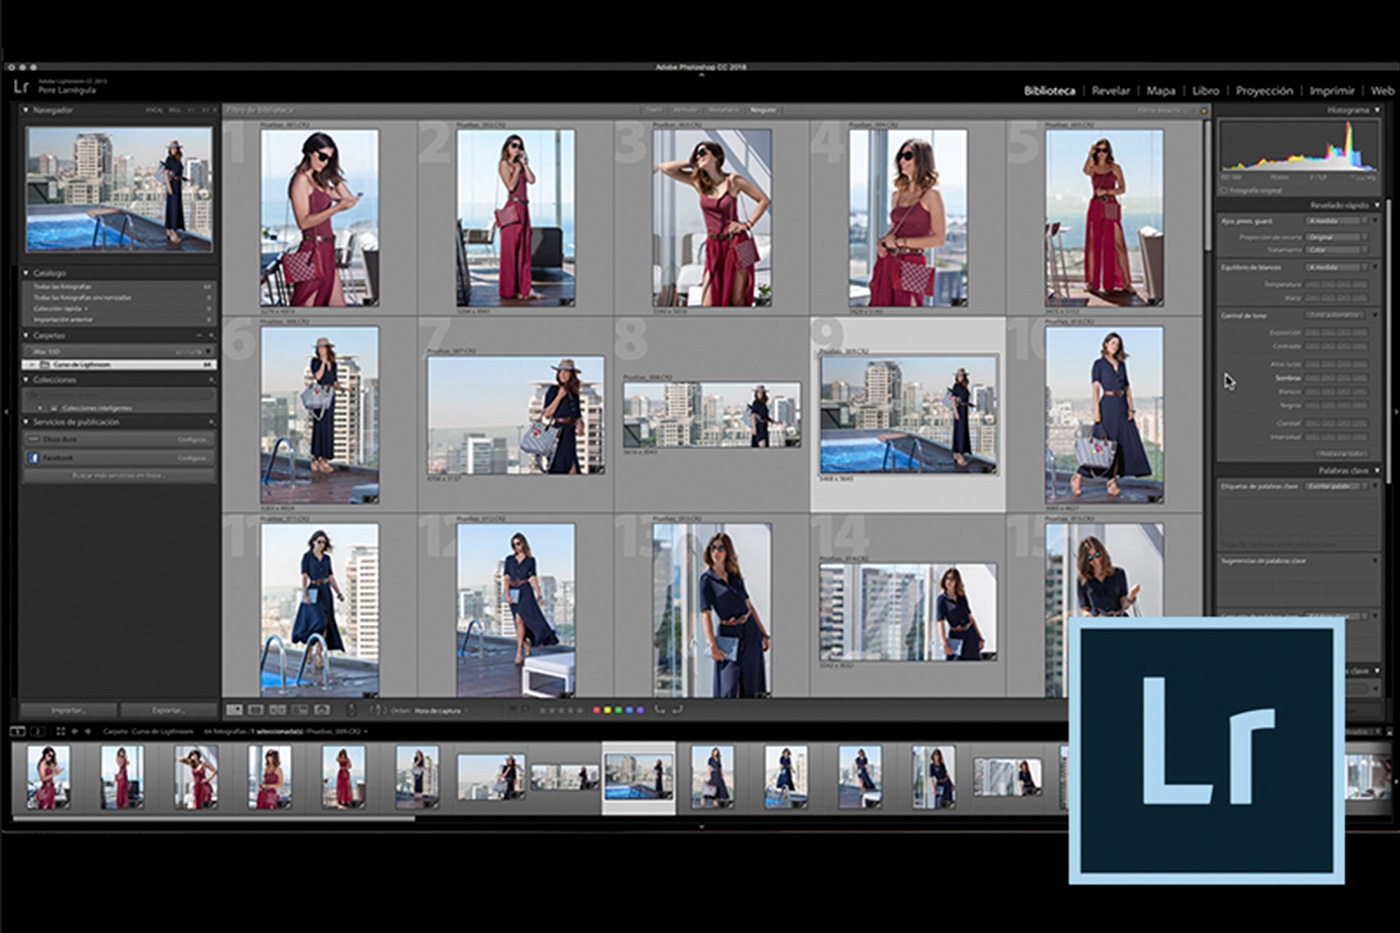Click the Importar button
The image size is (1400, 933).
(x=68, y=710)
